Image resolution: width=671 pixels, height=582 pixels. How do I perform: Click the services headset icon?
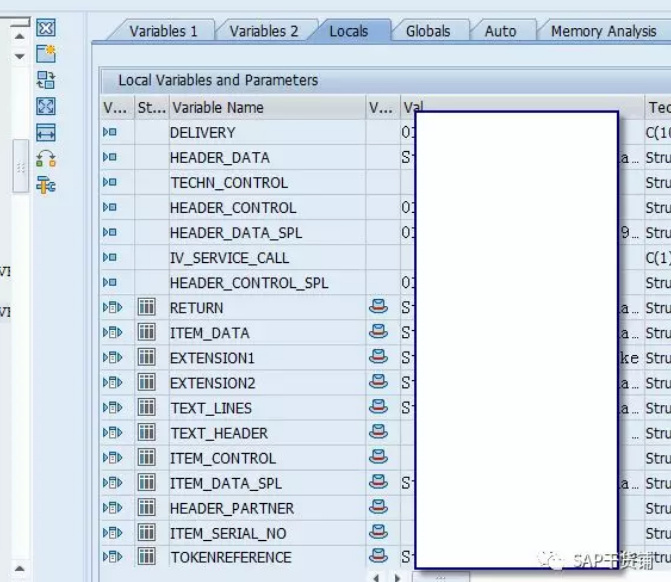[x=46, y=159]
